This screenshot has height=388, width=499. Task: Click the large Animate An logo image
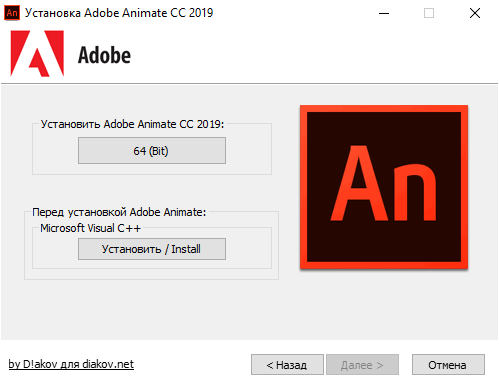[384, 187]
